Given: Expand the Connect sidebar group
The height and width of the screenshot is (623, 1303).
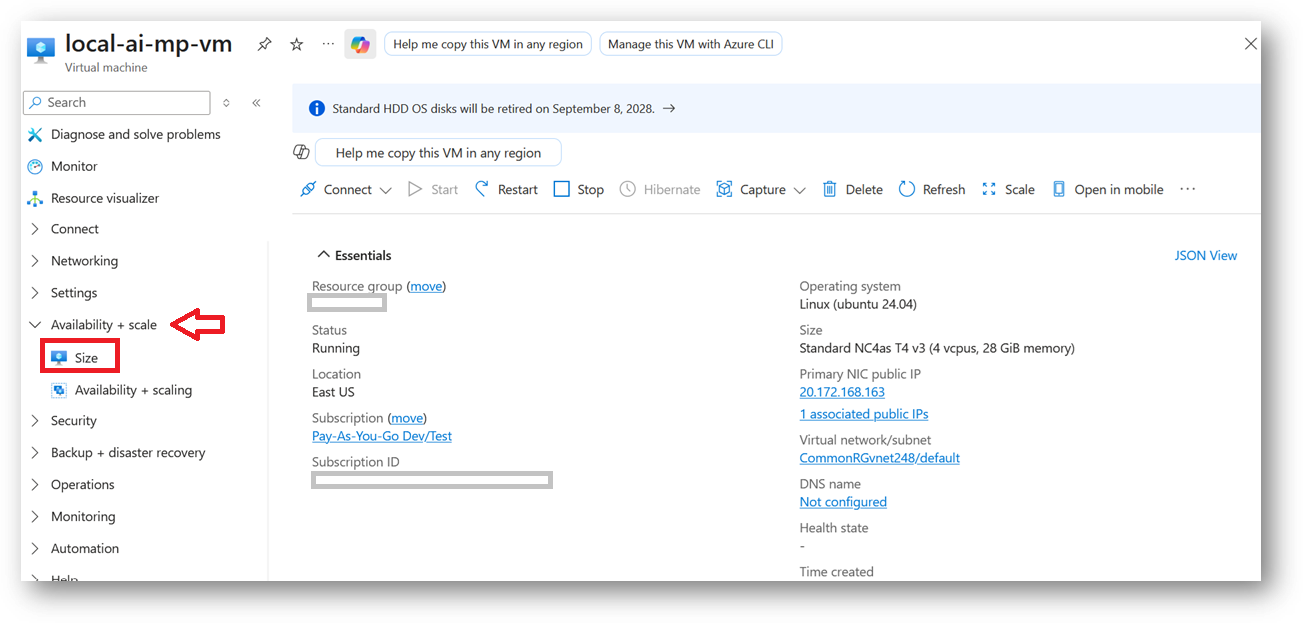Looking at the screenshot, I should [x=35, y=229].
